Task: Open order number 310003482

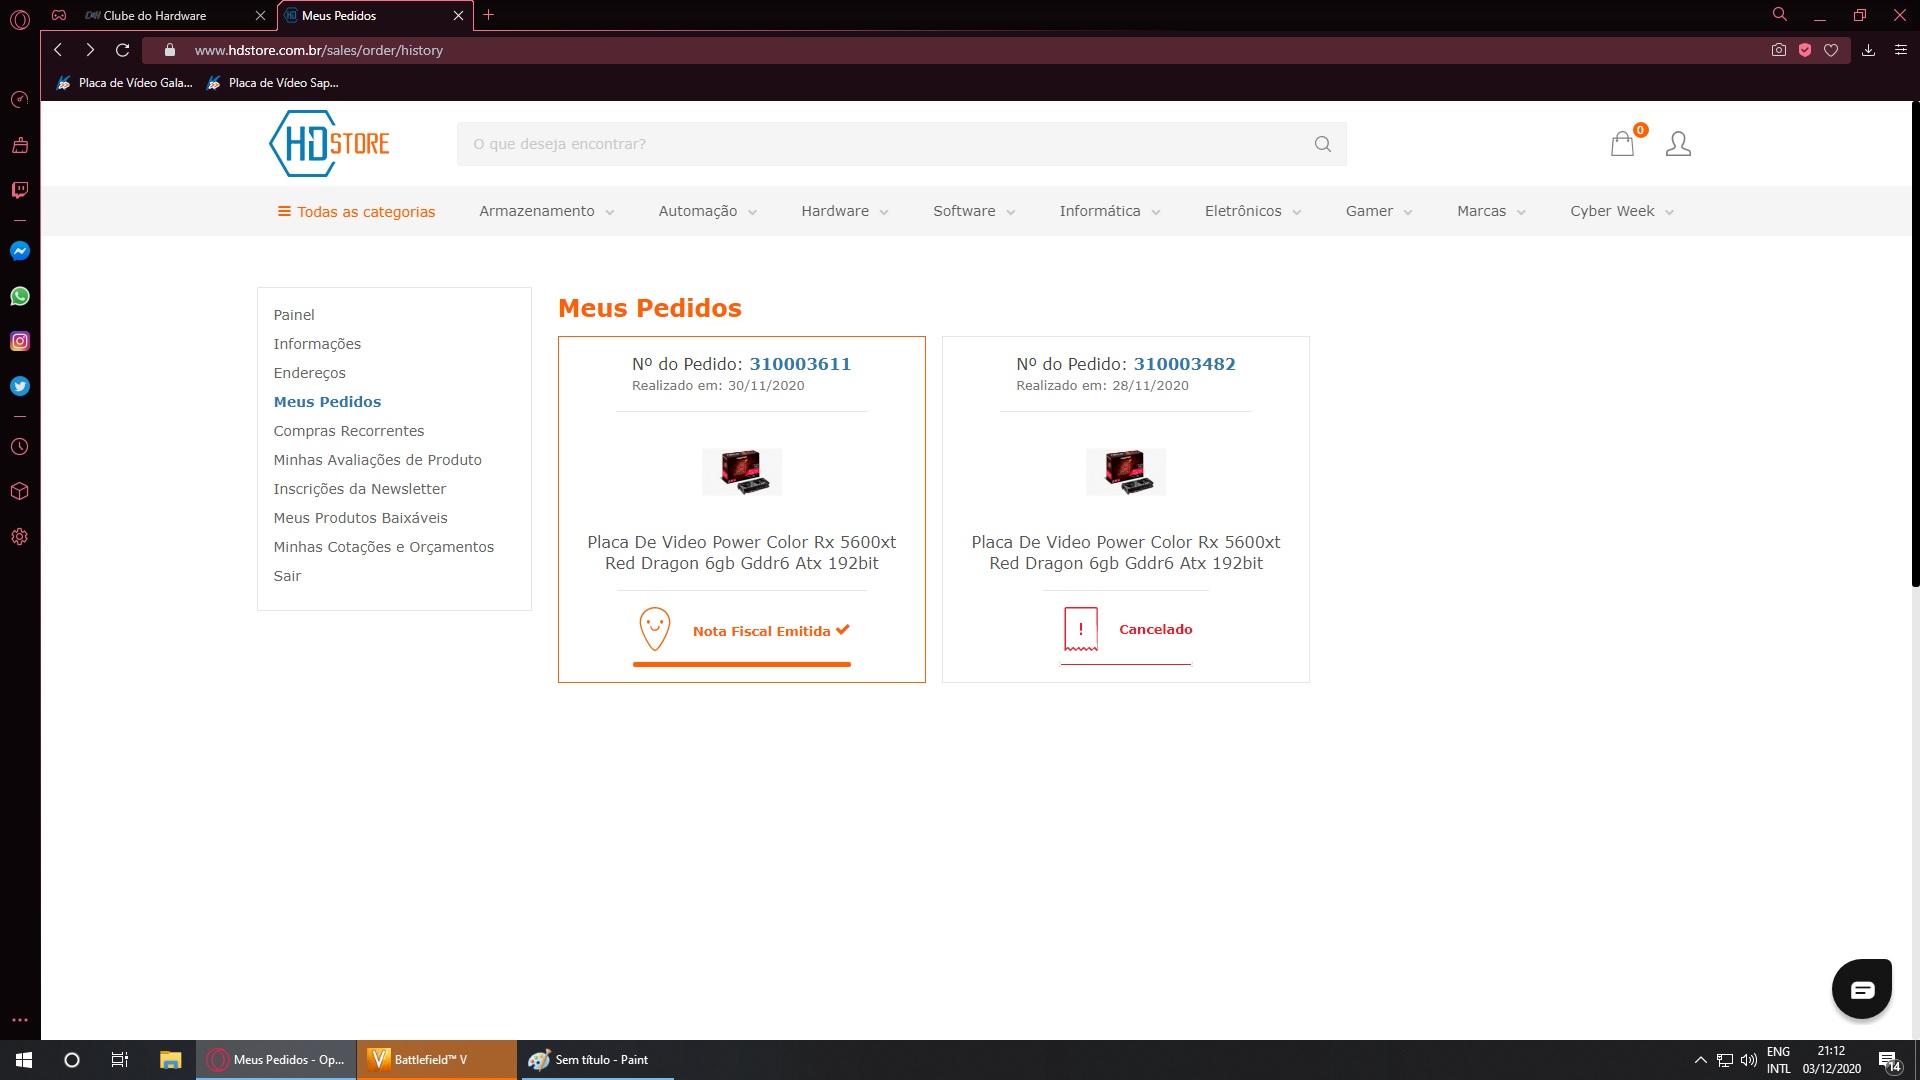Action: coord(1184,364)
